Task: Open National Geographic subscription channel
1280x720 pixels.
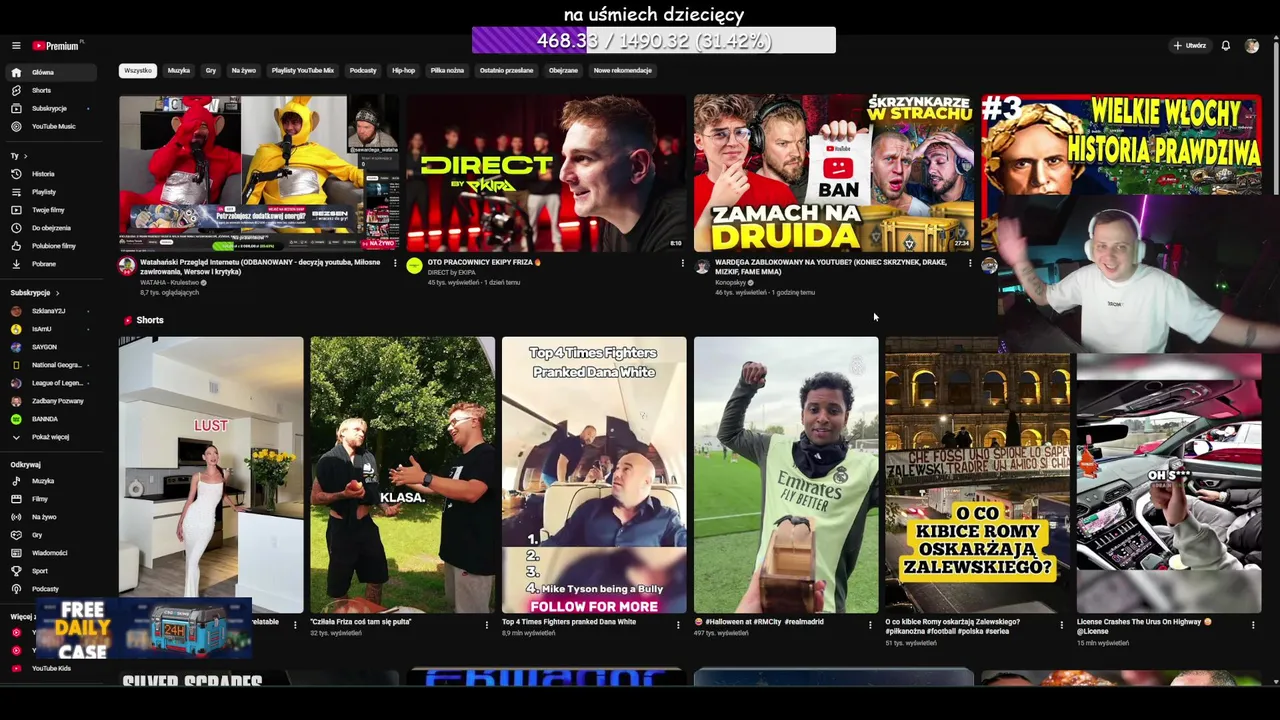Action: point(50,365)
